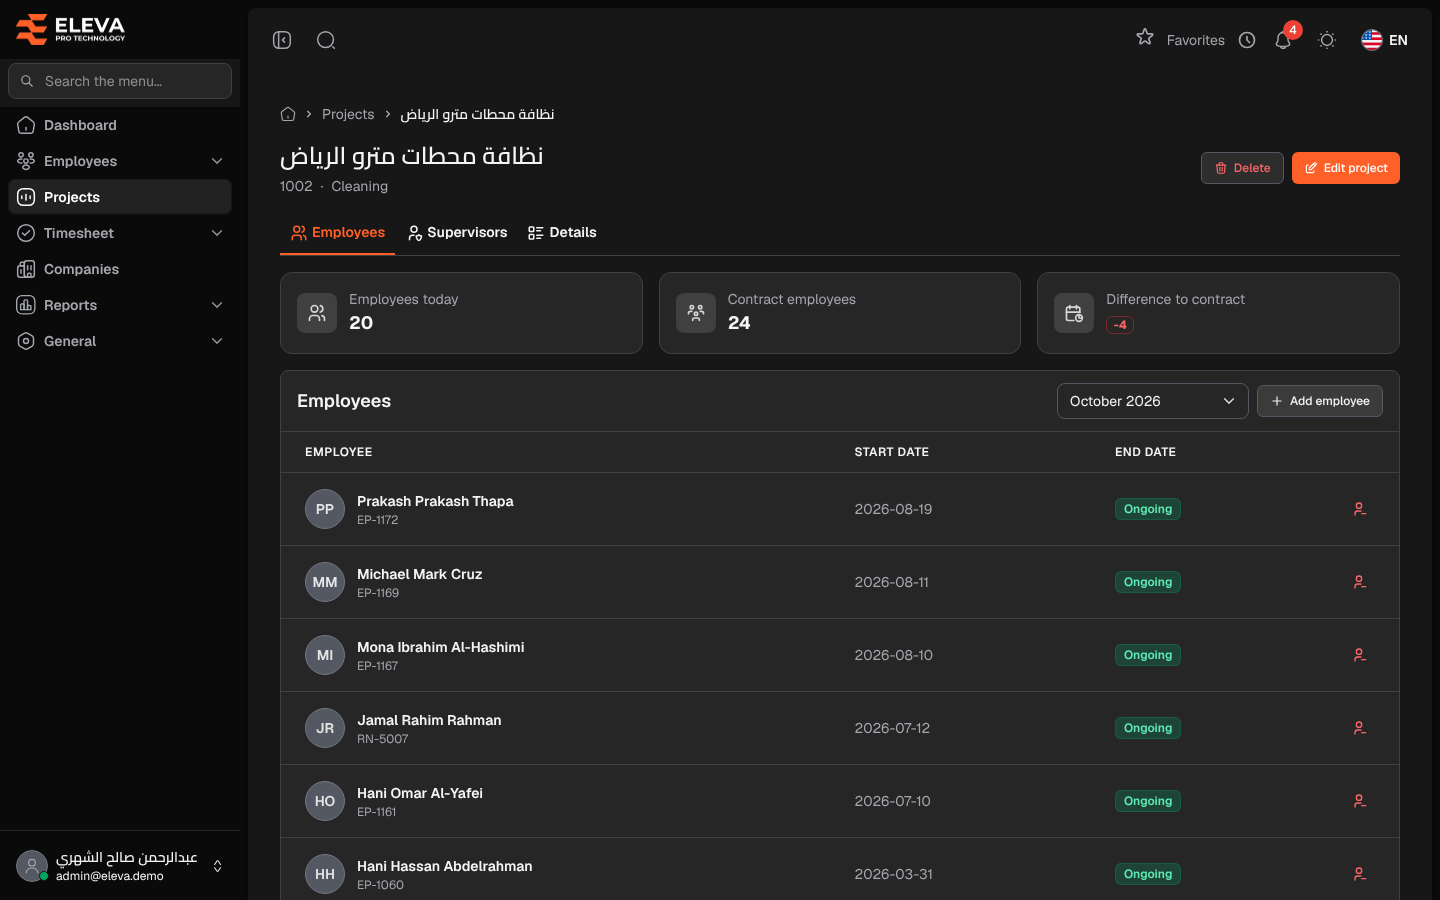Select Projects in the sidebar
1440x900 pixels.
[120, 197]
